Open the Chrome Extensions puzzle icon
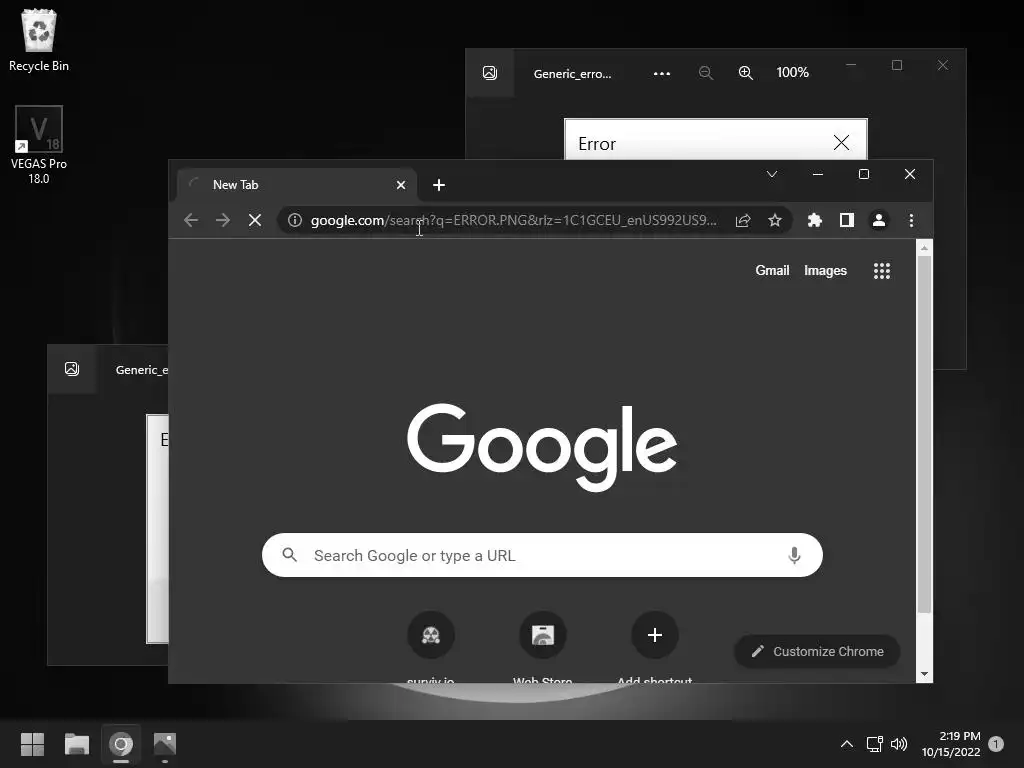This screenshot has width=1024, height=768. (814, 220)
